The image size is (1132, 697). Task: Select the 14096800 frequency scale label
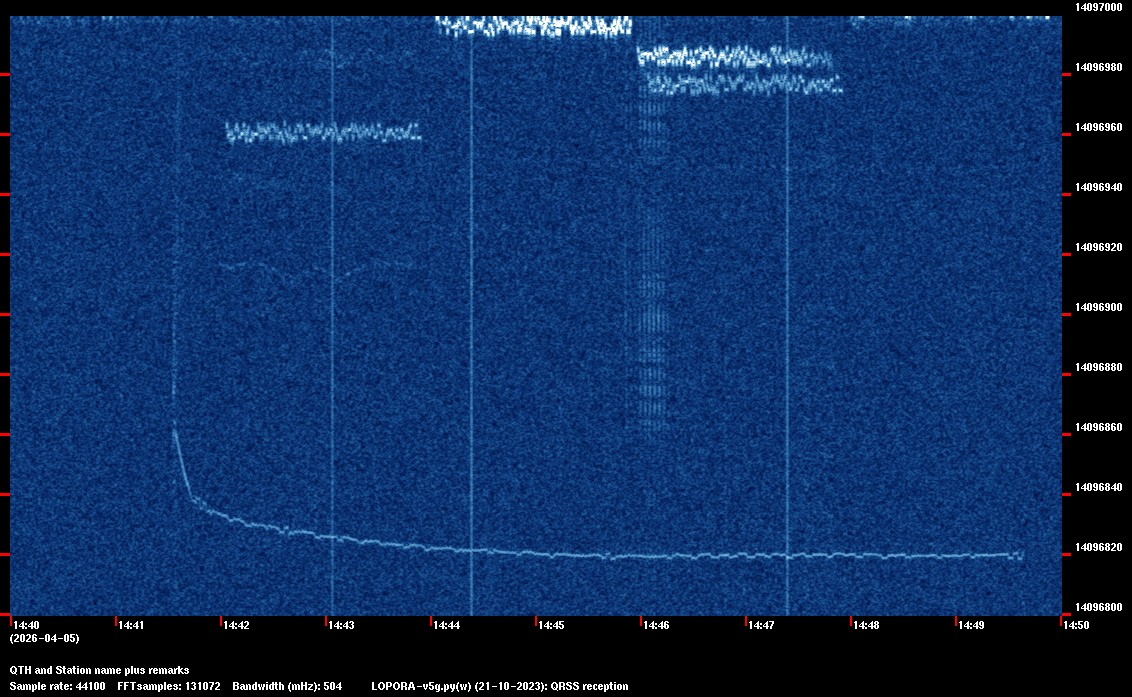[x=1097, y=607]
